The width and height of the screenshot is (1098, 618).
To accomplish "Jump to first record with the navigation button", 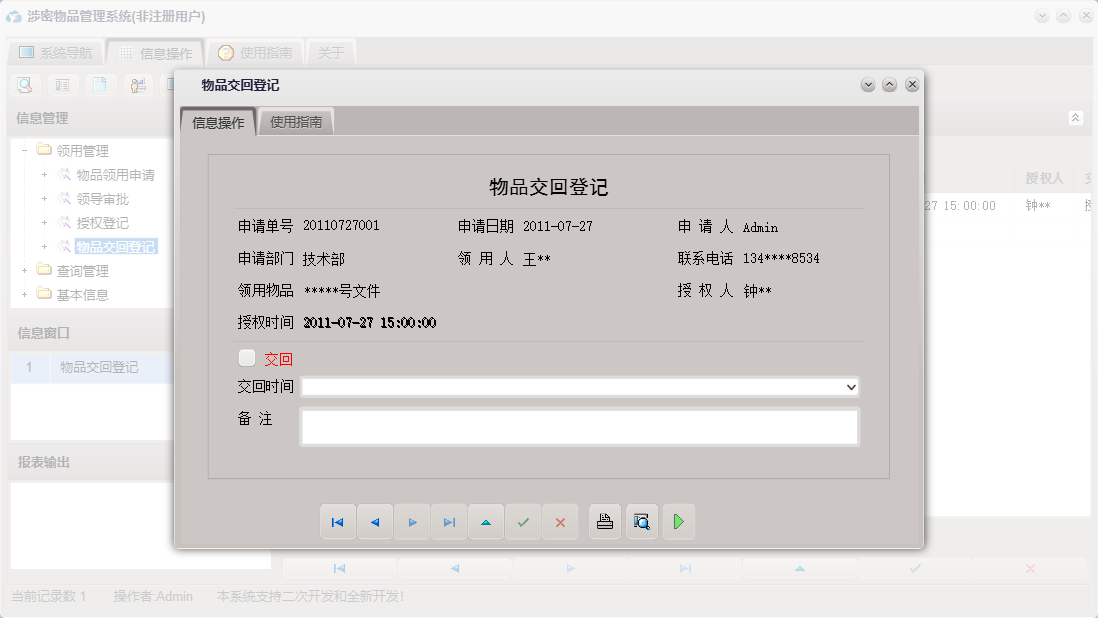I will pyautogui.click(x=338, y=521).
